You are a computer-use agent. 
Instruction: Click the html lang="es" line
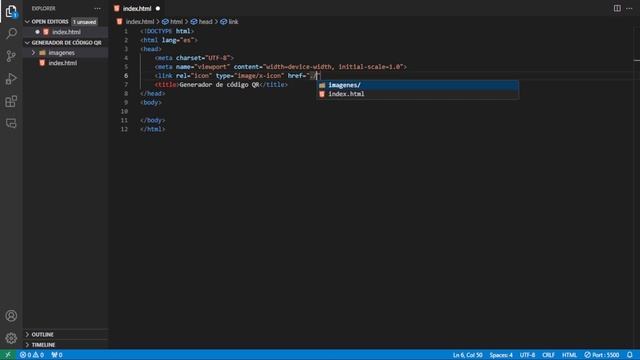pyautogui.click(x=169, y=40)
